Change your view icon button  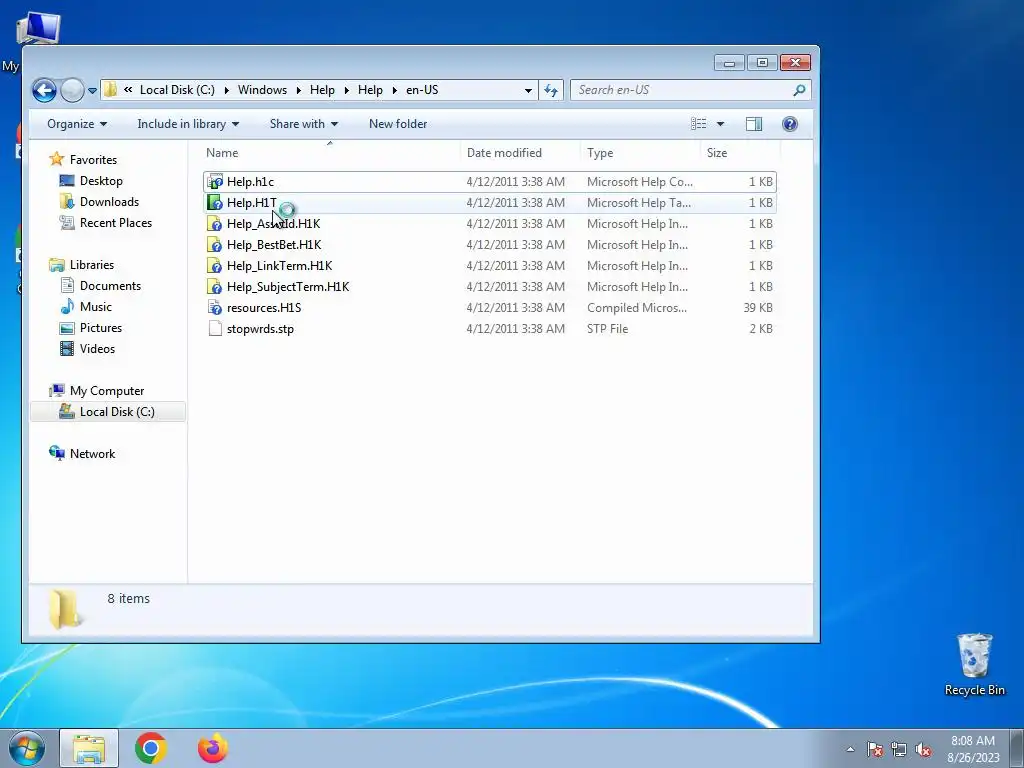[699, 123]
